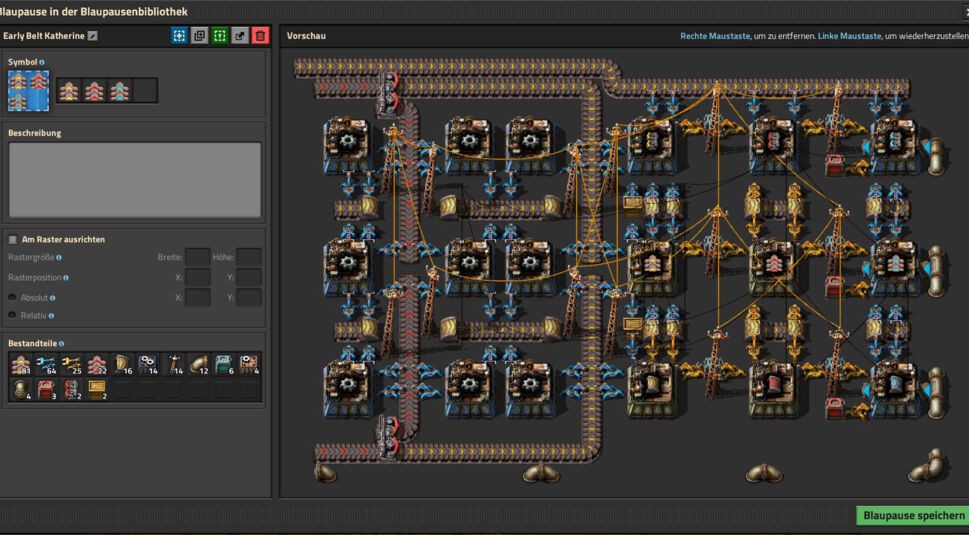Viewport: 969px width, 535px height.
Task: Click the Blaupausenbibliothek window title
Action: coord(93,11)
